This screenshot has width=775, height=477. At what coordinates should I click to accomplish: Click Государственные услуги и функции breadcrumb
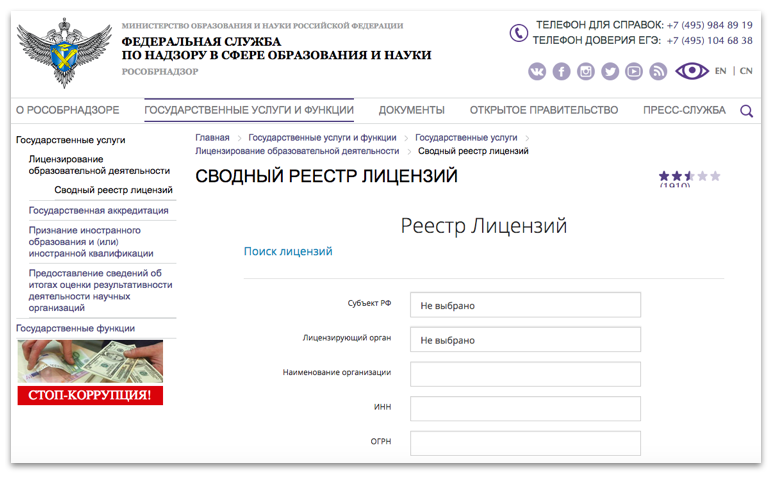322,137
